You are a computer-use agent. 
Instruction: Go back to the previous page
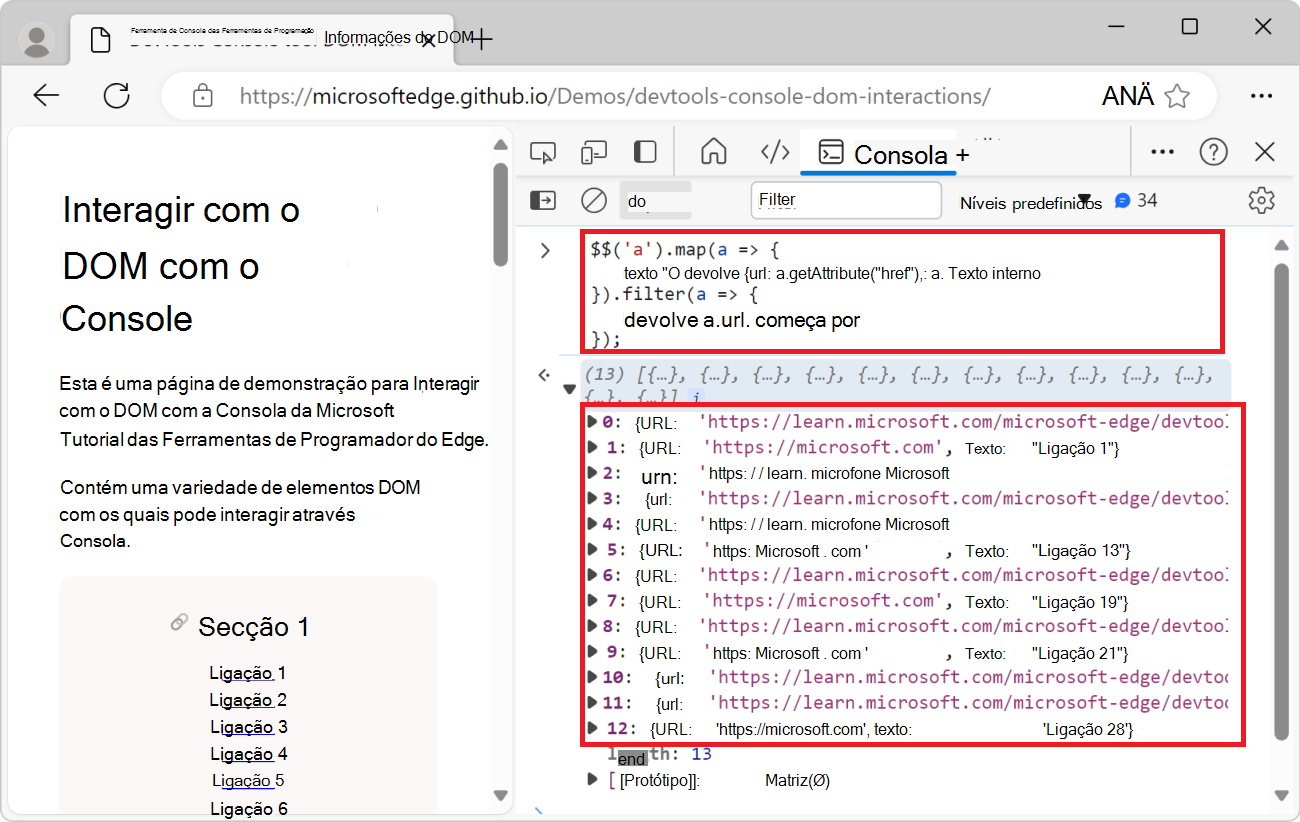46,96
